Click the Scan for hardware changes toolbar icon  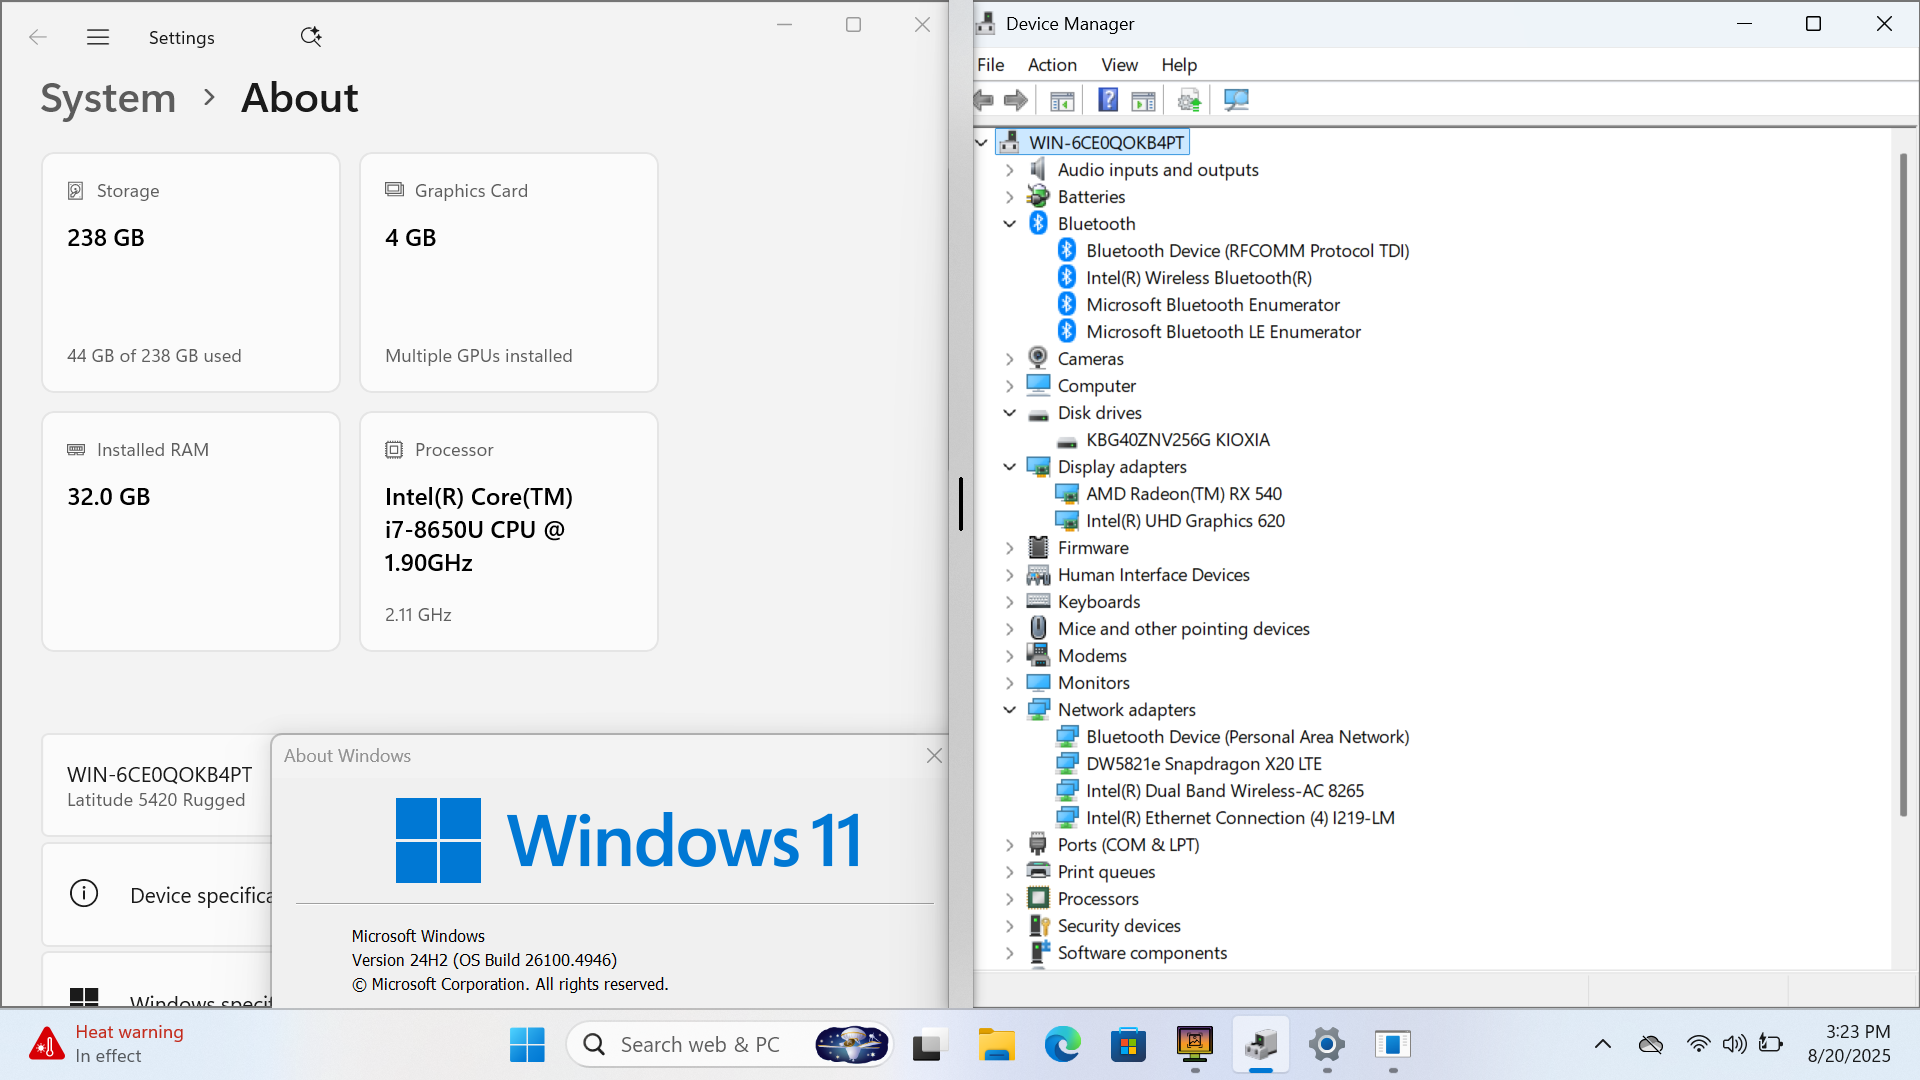1236,100
